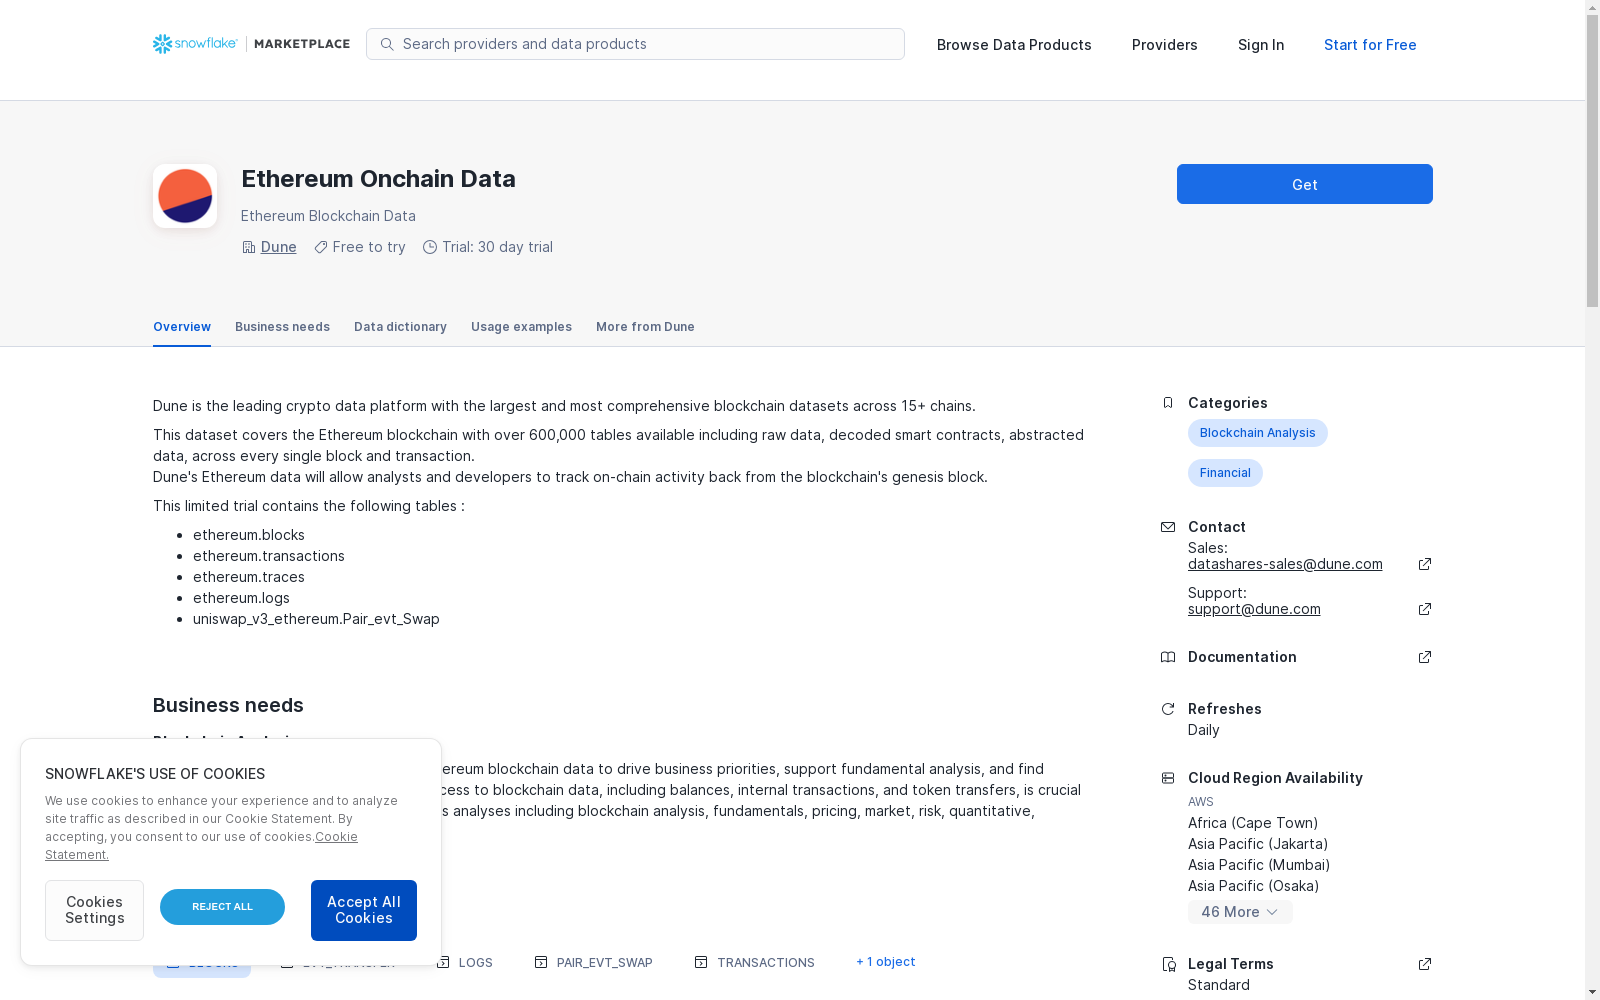
Task: Open external link icon for support email
Action: point(1425,609)
